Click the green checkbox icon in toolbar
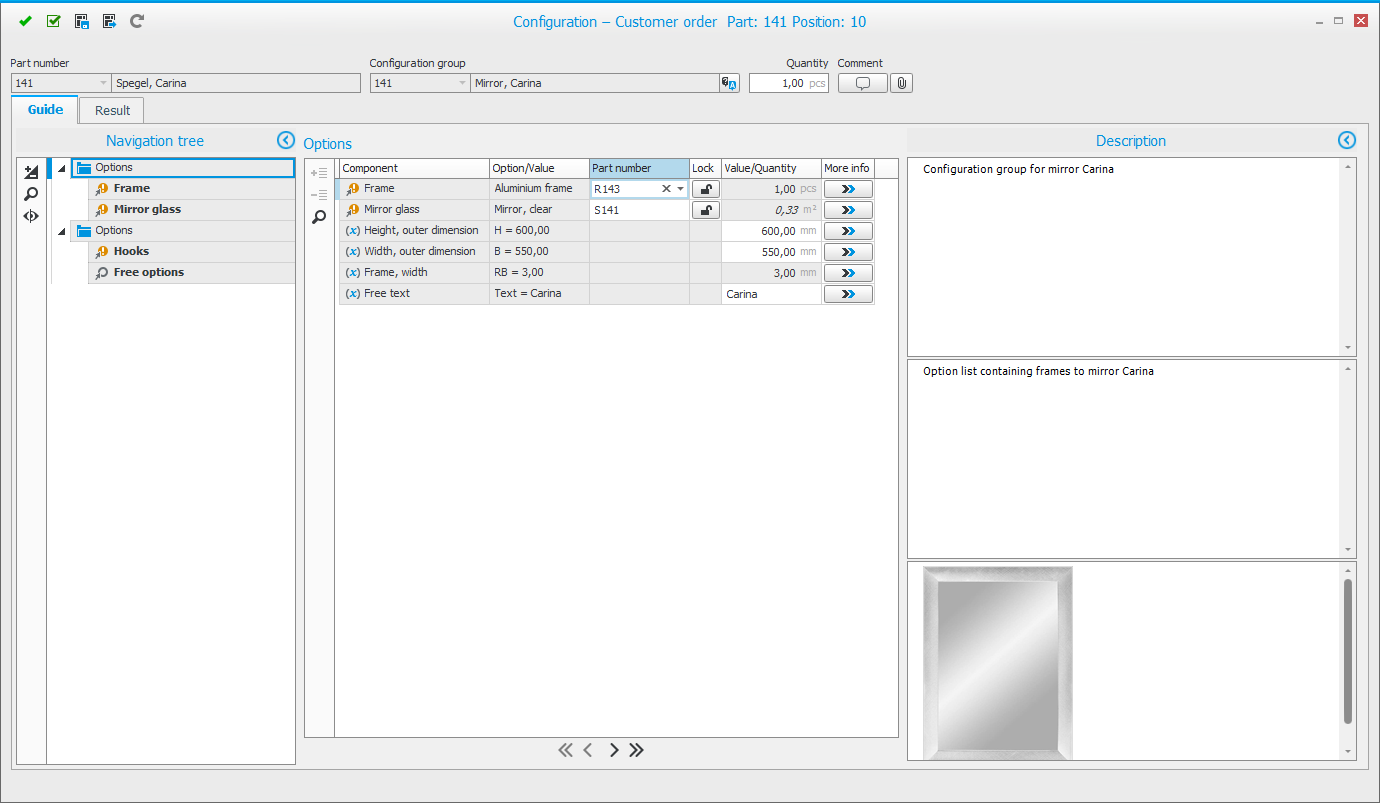1380x803 pixels. pos(54,21)
